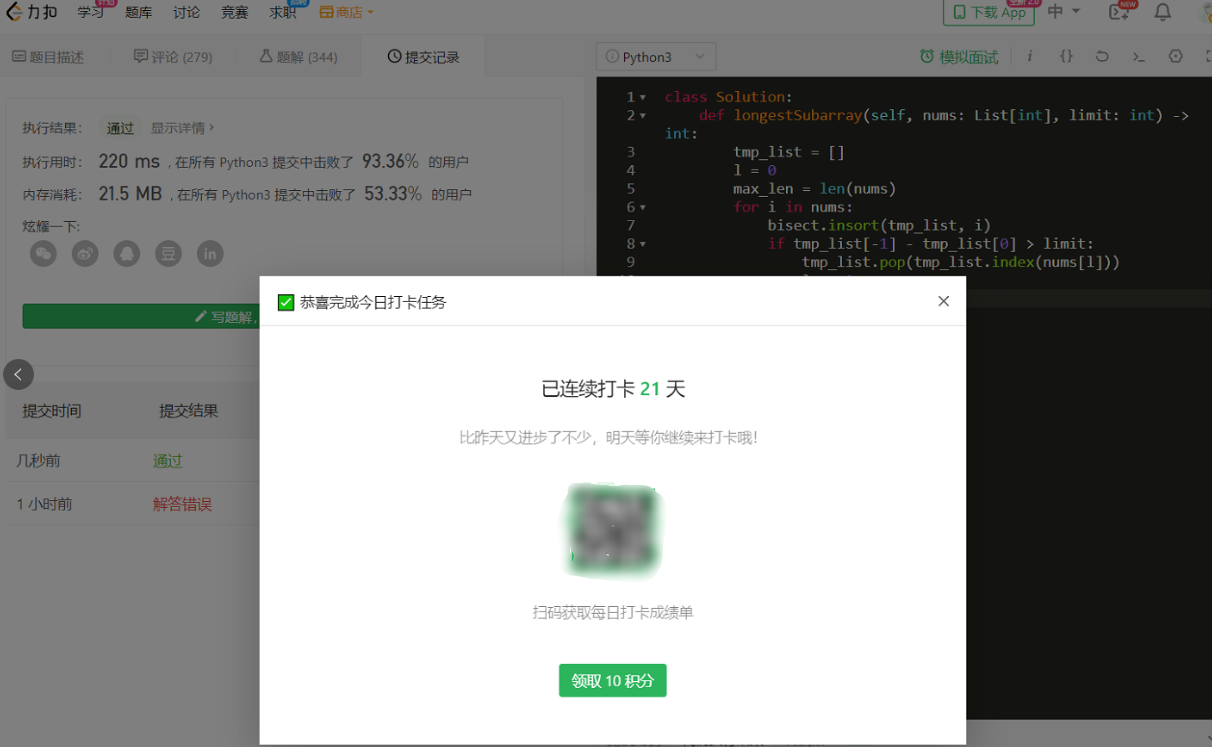1212x747 pixels.
Task: Click the 扫码获取每日打卡成绩单 caption
Action: tap(613, 612)
